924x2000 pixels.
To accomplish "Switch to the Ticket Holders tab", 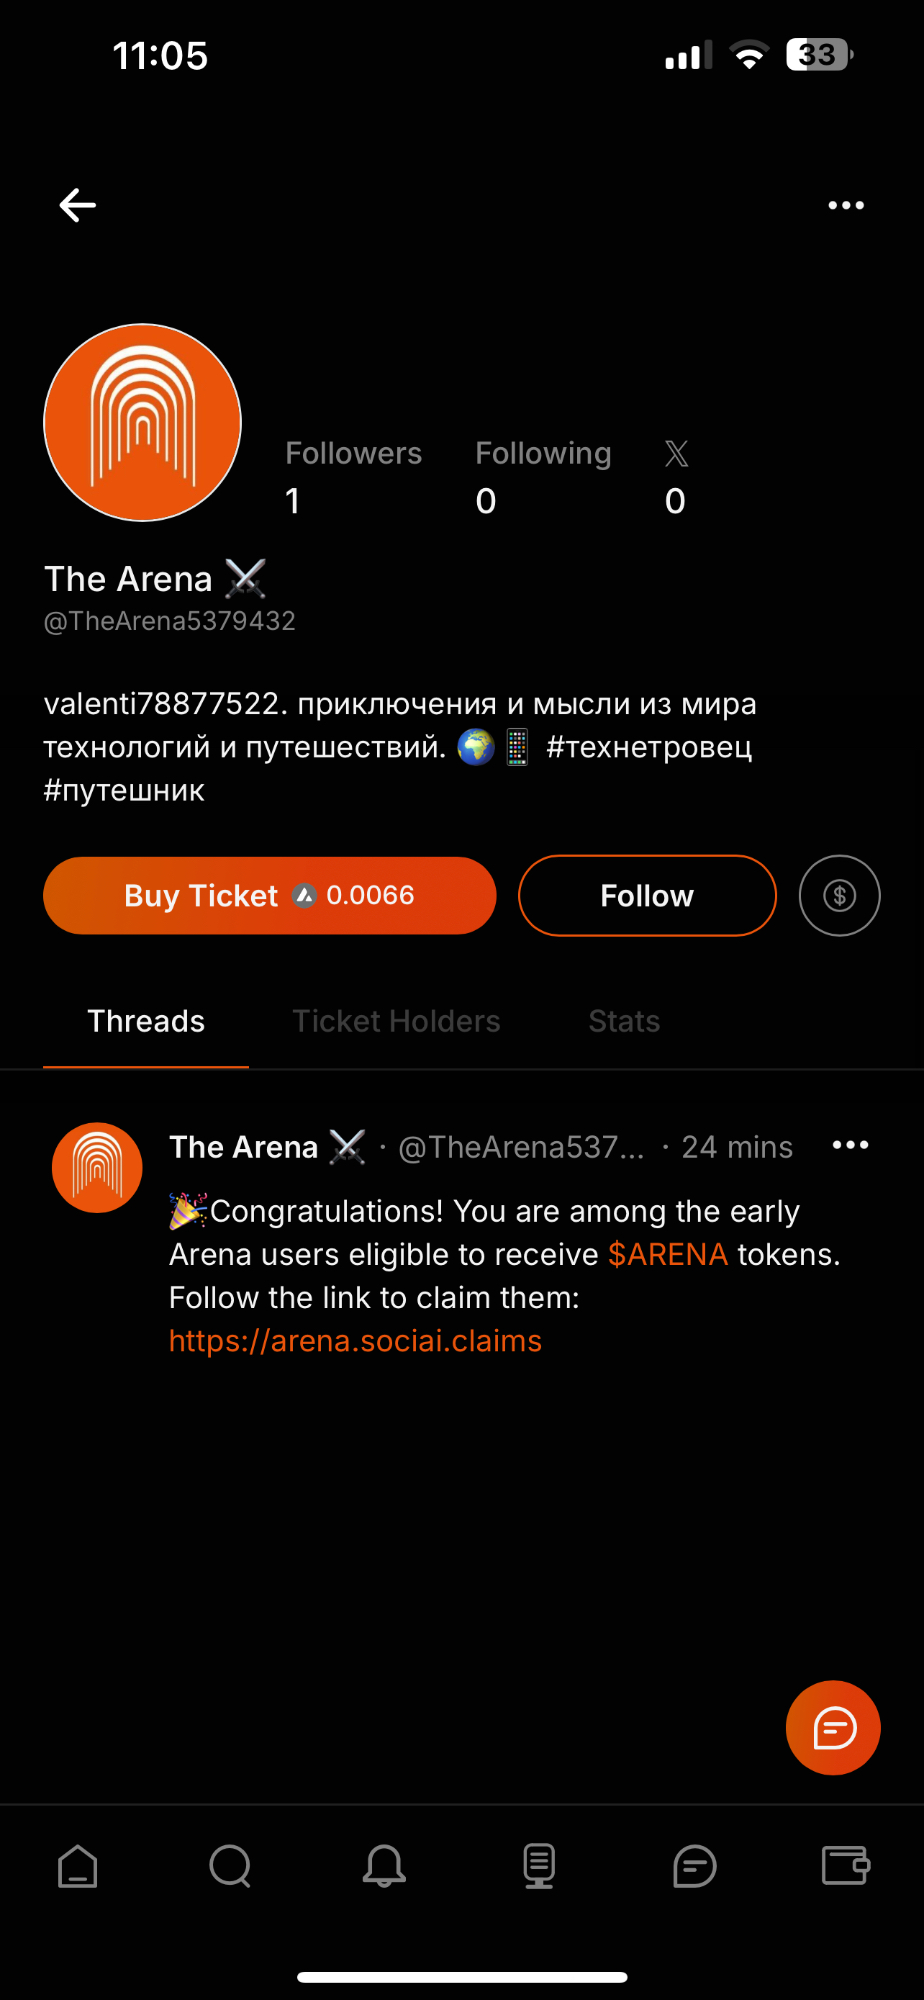I will 396,1021.
